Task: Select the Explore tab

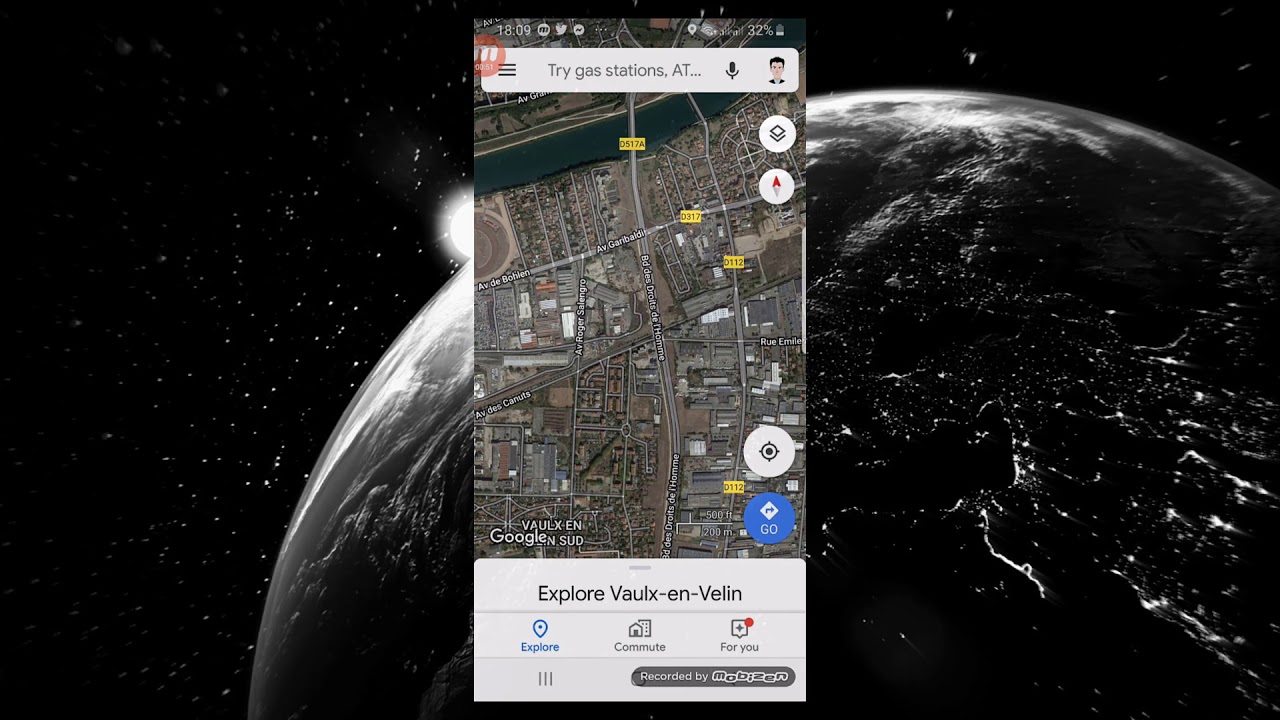Action: 540,636
